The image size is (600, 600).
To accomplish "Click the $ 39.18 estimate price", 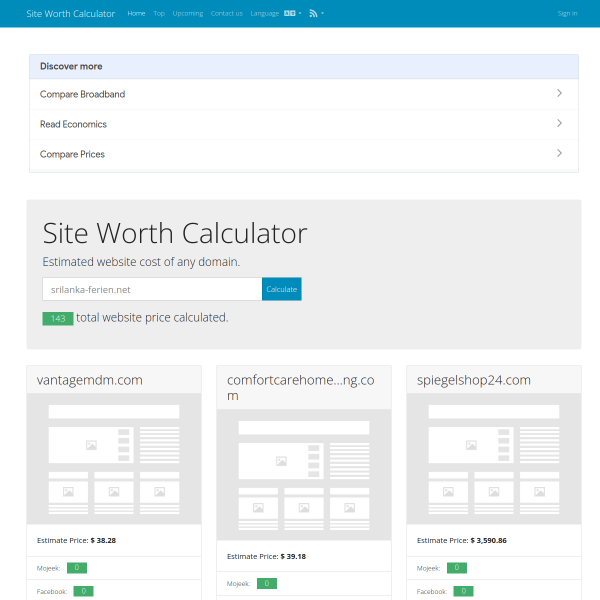I will (293, 556).
